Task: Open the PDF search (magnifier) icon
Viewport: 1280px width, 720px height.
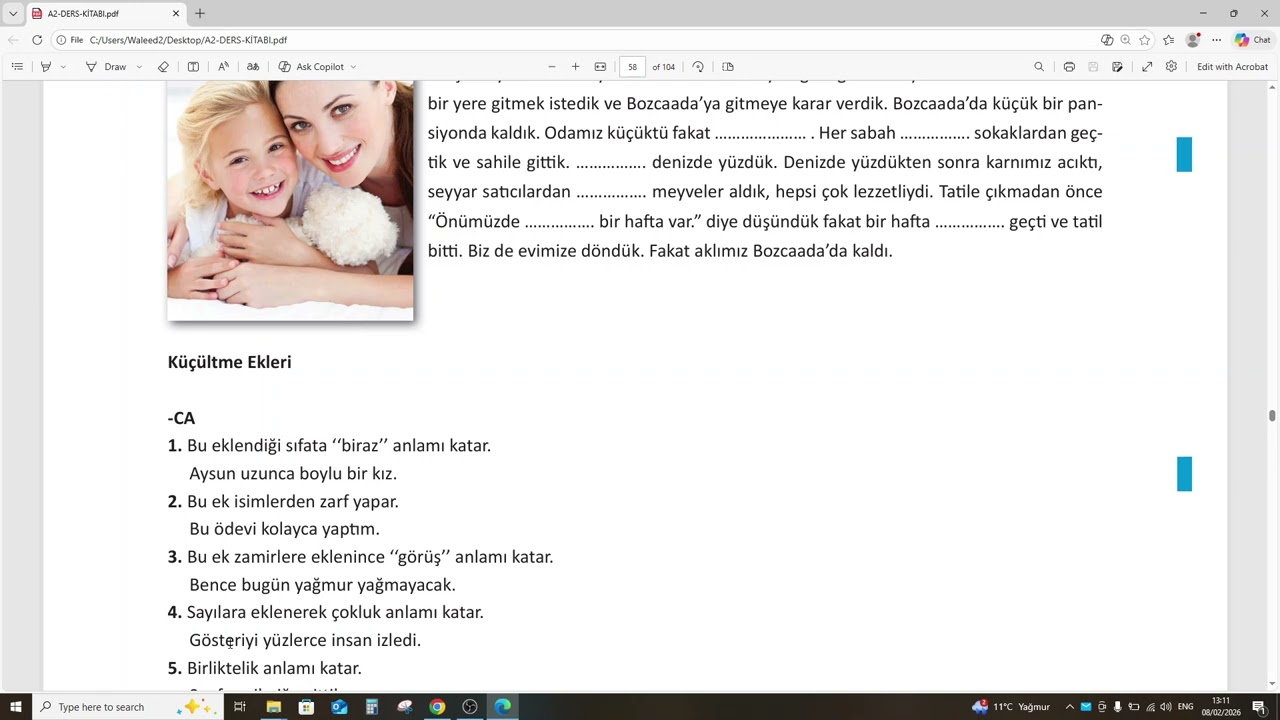Action: click(1039, 67)
